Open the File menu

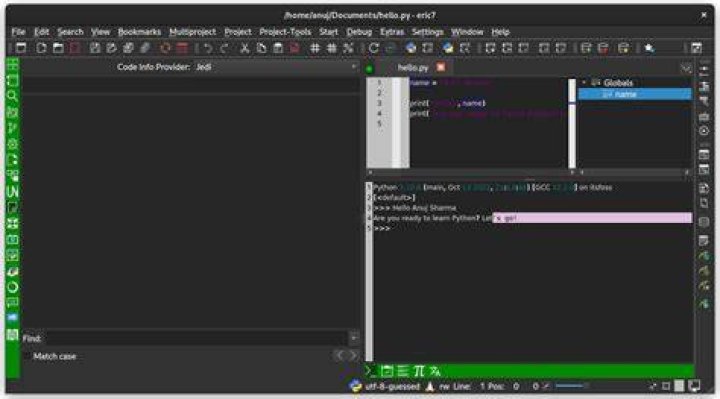coord(18,32)
